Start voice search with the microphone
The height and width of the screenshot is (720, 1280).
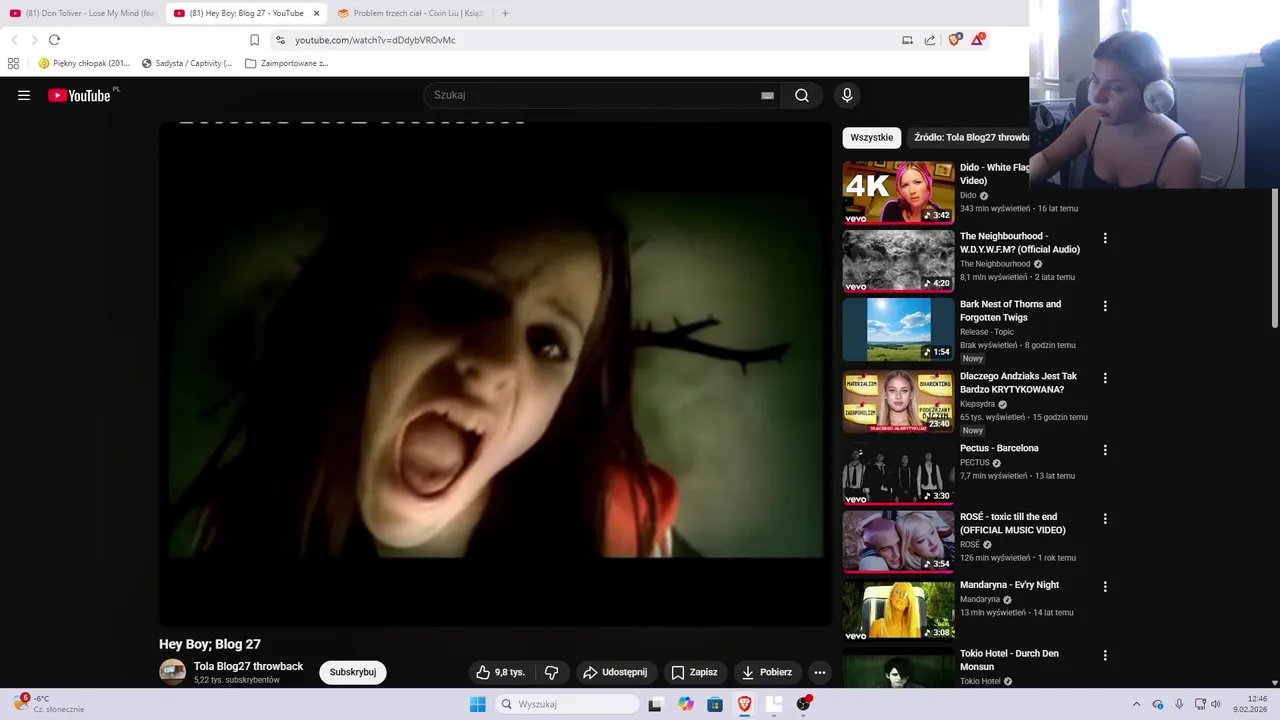click(x=847, y=95)
